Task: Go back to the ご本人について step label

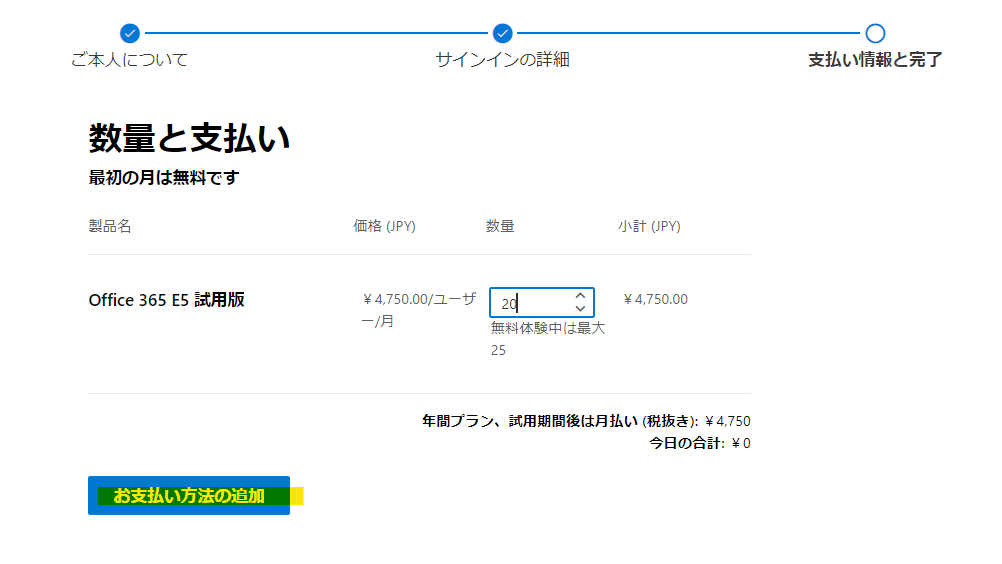Action: click(x=130, y=60)
